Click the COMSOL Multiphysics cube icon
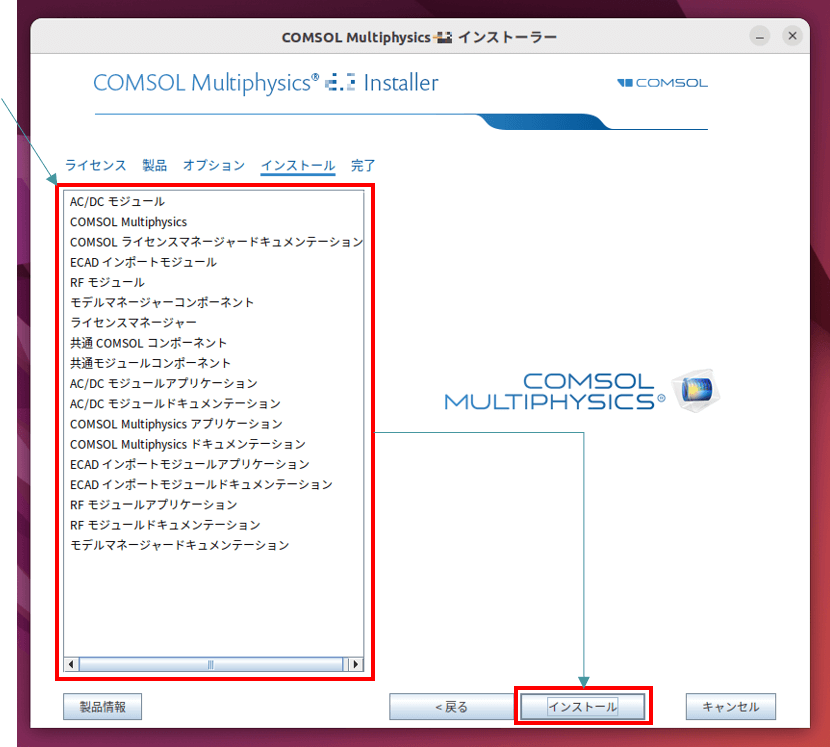The image size is (830, 747). pos(696,391)
